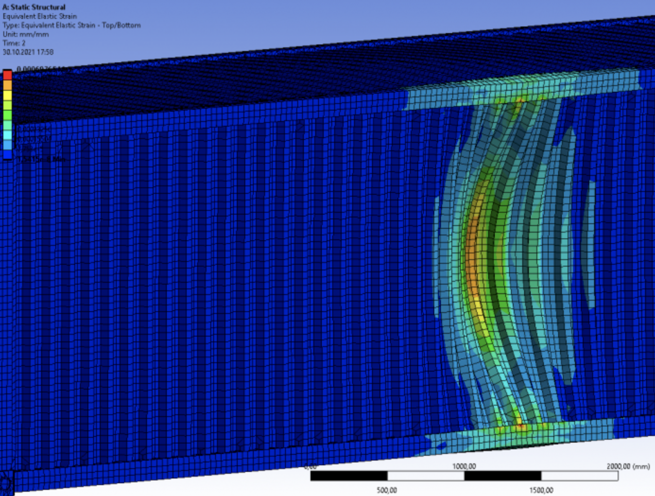Click the 1000,00 scale ruler label
This screenshot has width=655, height=496.
click(463, 466)
